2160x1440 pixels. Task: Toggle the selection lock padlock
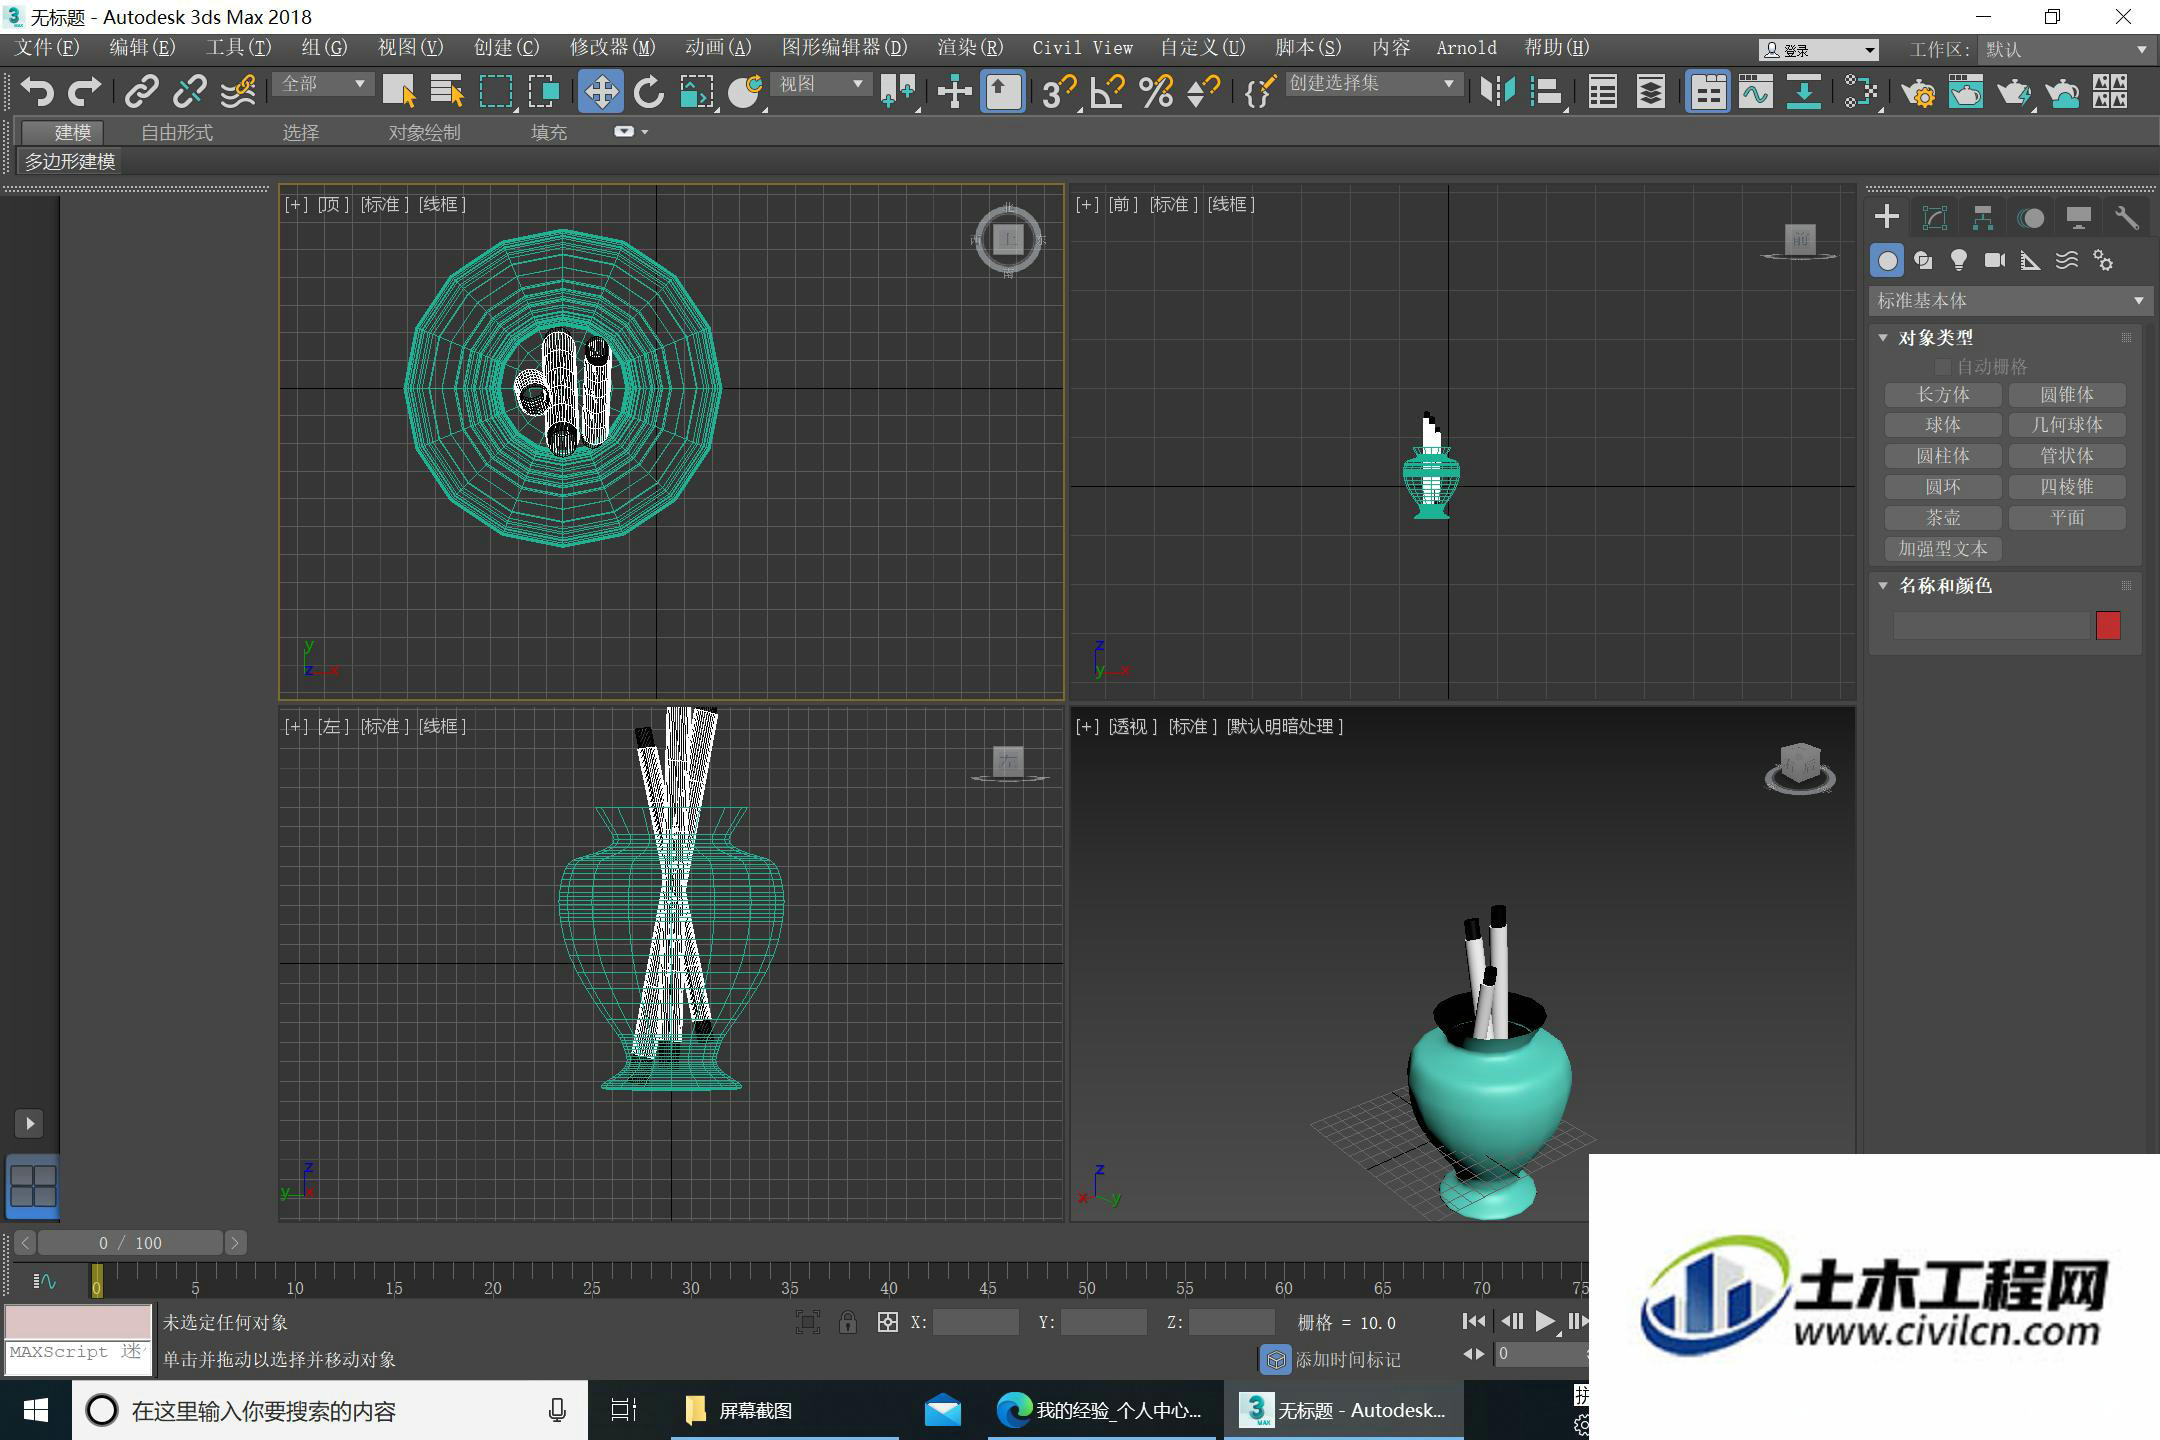coord(848,1322)
